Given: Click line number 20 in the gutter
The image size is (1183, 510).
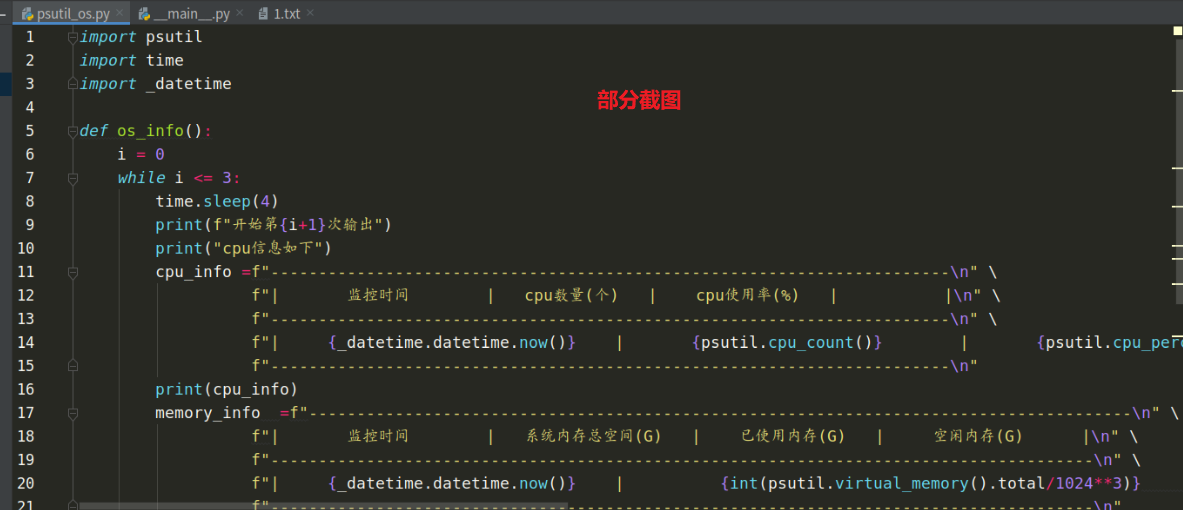Looking at the screenshot, I should [25, 484].
